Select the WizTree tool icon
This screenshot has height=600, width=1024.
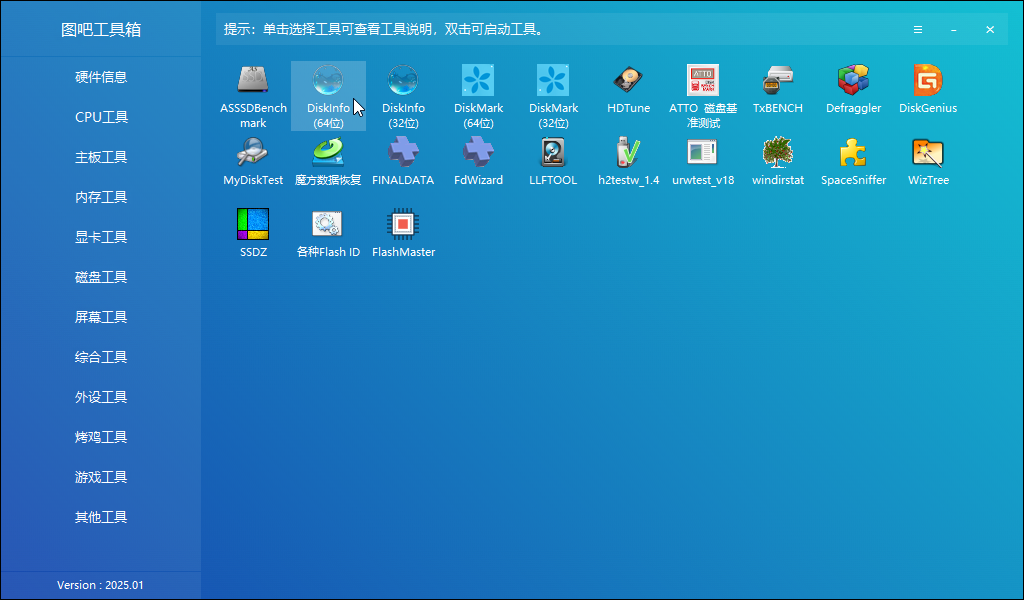pyautogui.click(x=928, y=152)
